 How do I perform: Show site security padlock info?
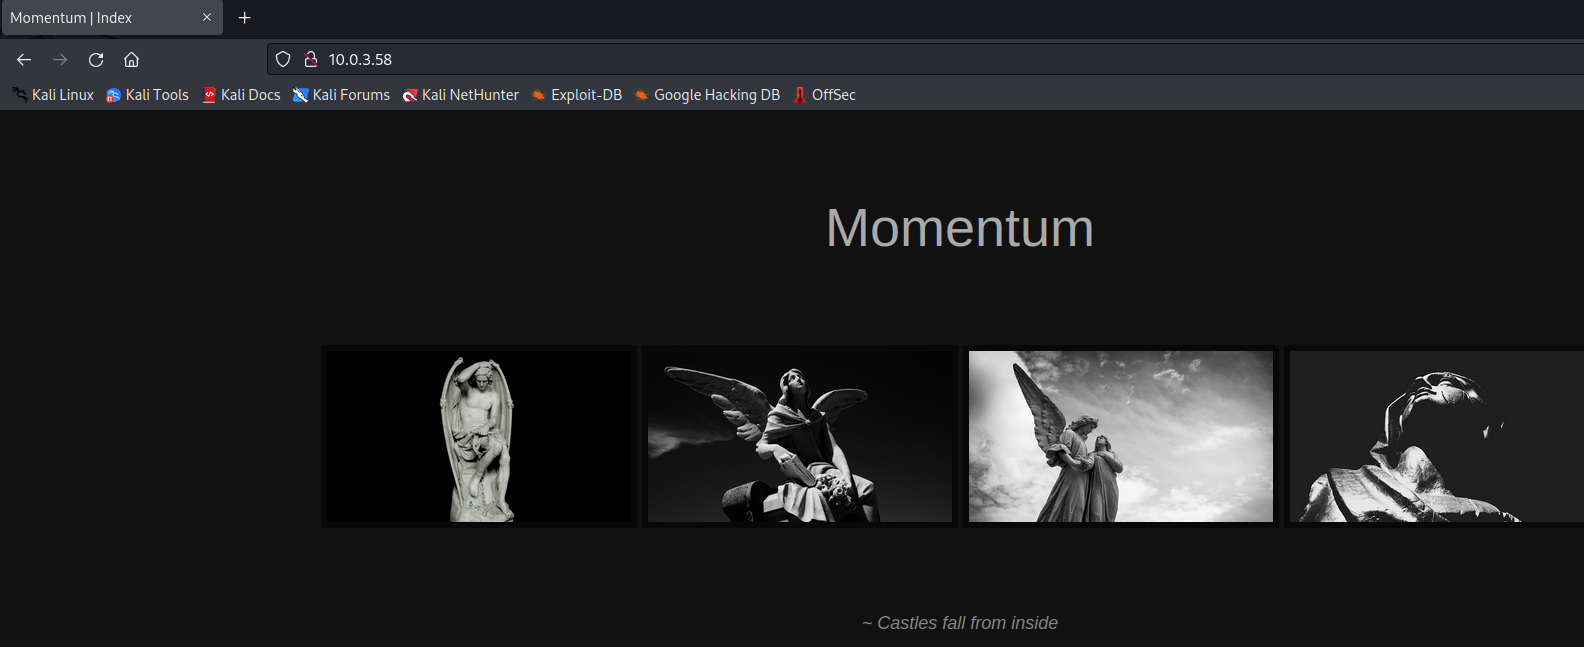pos(310,60)
